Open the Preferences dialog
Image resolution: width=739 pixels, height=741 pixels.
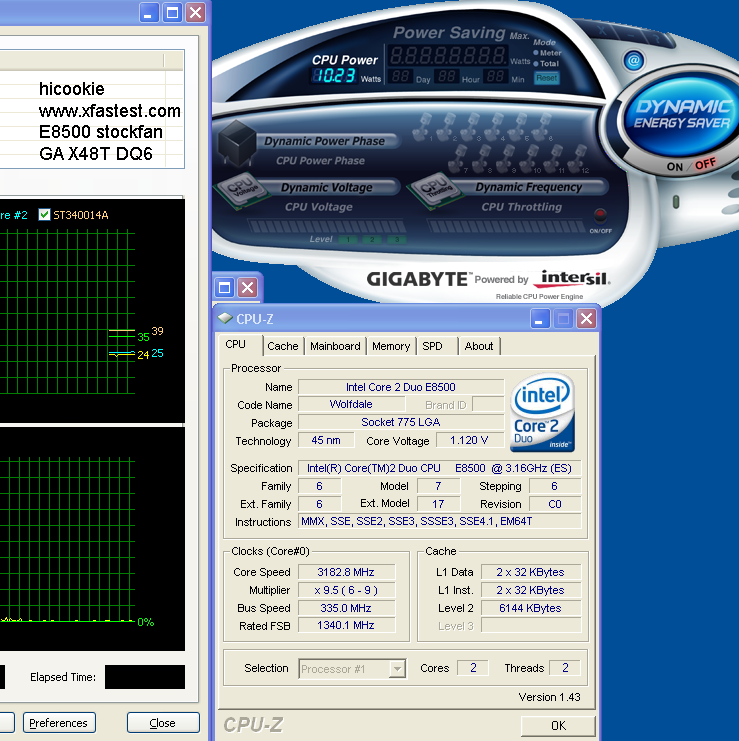tap(58, 723)
